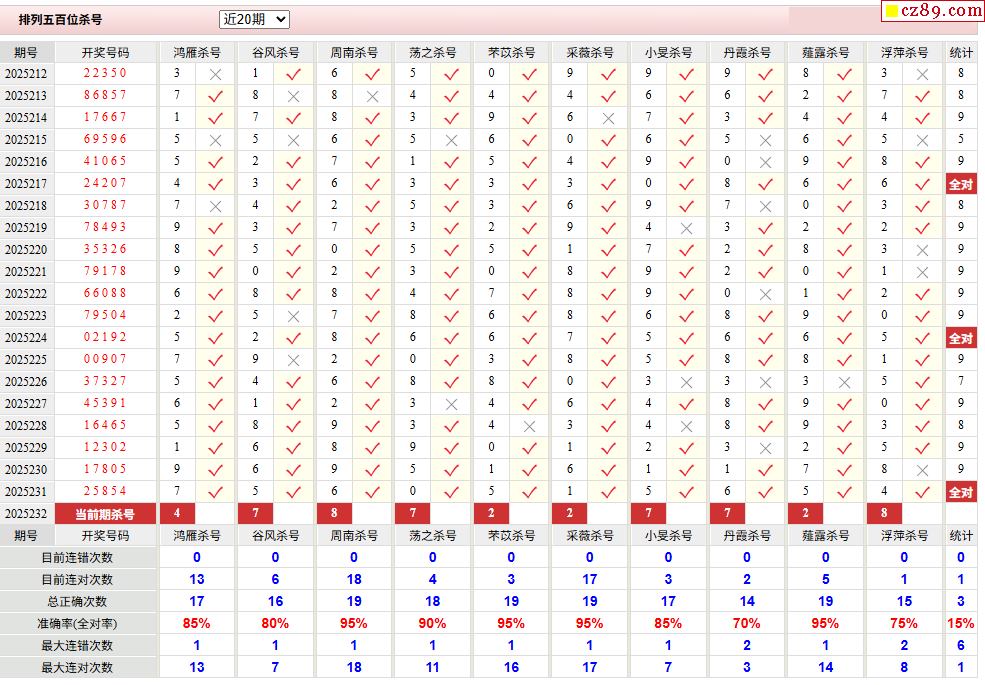This screenshot has height=685, width=985.
Task: Click draw number 02192 in row 2025224
Action: click(x=105, y=337)
